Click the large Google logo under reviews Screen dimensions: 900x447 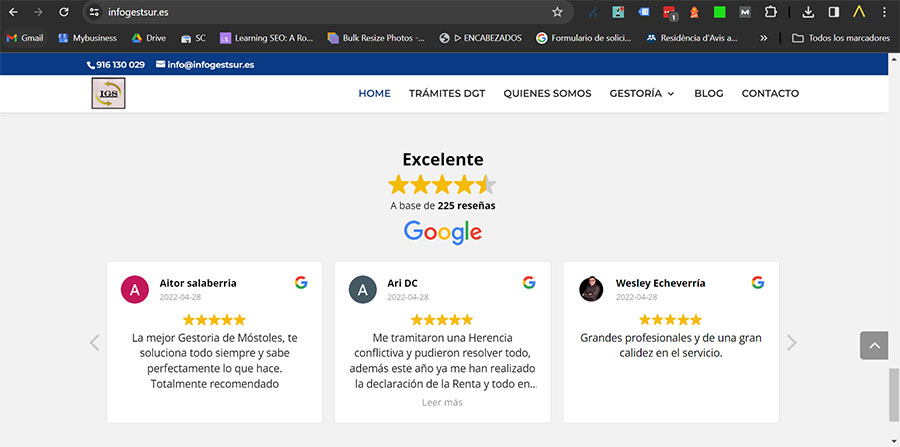443,232
